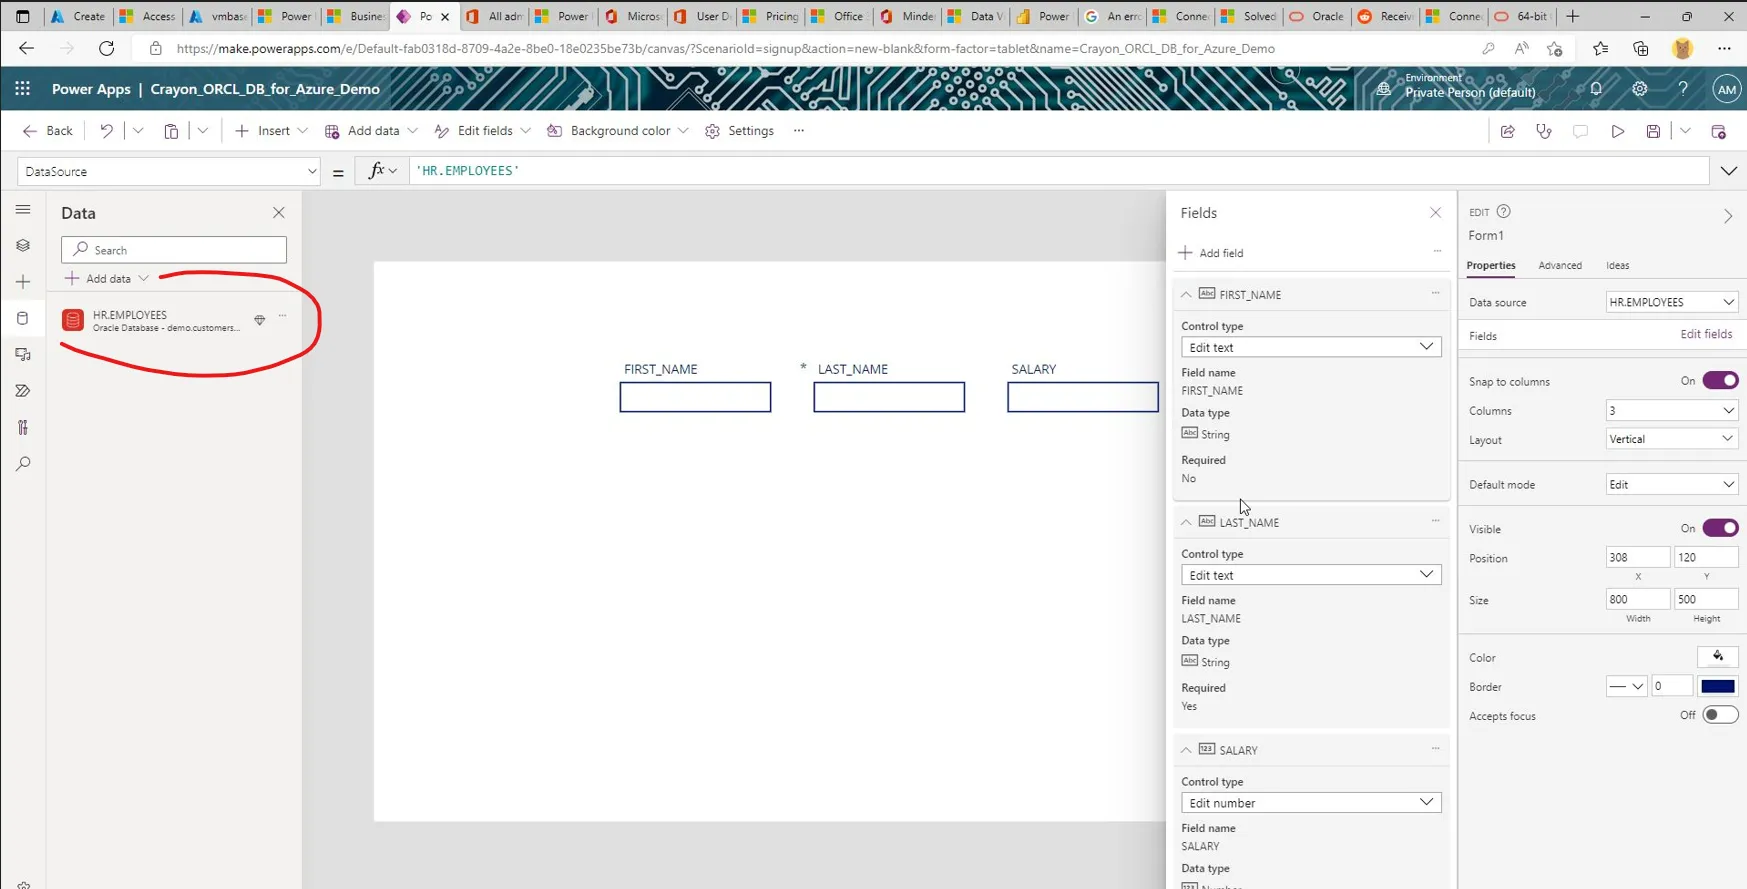Click the formula bar text
This screenshot has height=889, width=1747.
(467, 171)
